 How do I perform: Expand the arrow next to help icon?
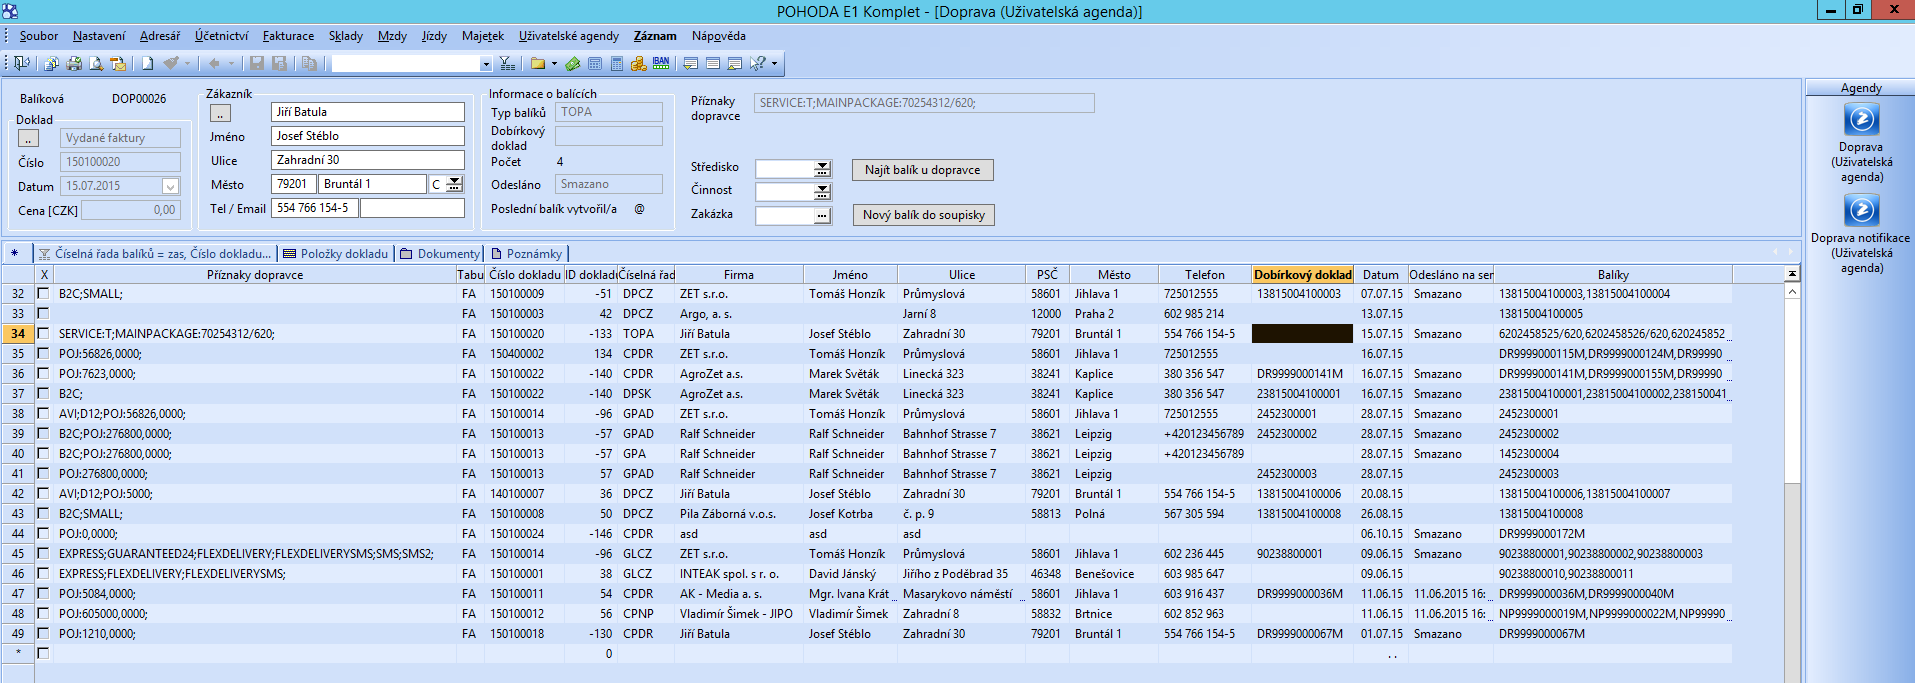(774, 63)
